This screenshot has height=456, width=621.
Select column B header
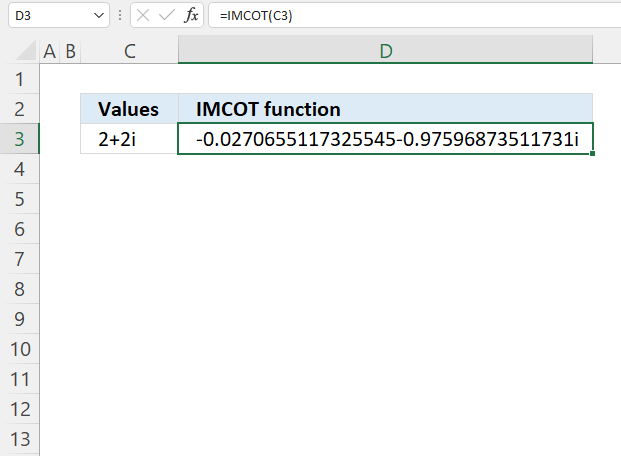click(70, 51)
